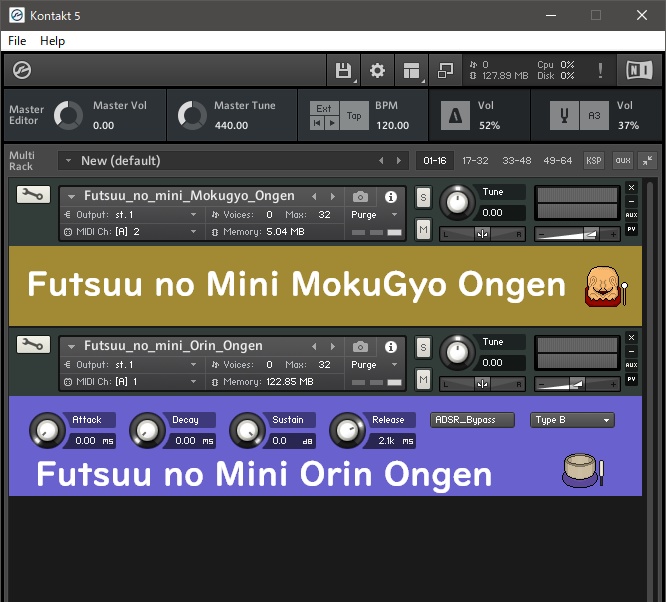
Task: Toggle PV performance view on Orin
Action: tap(631, 379)
